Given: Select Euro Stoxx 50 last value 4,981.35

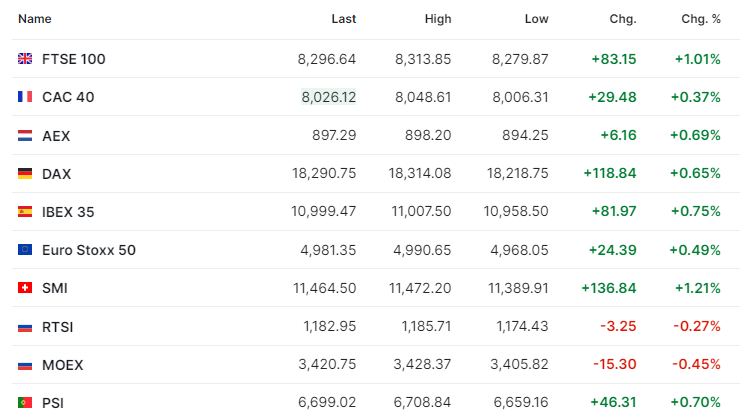Looking at the screenshot, I should [x=328, y=250].
